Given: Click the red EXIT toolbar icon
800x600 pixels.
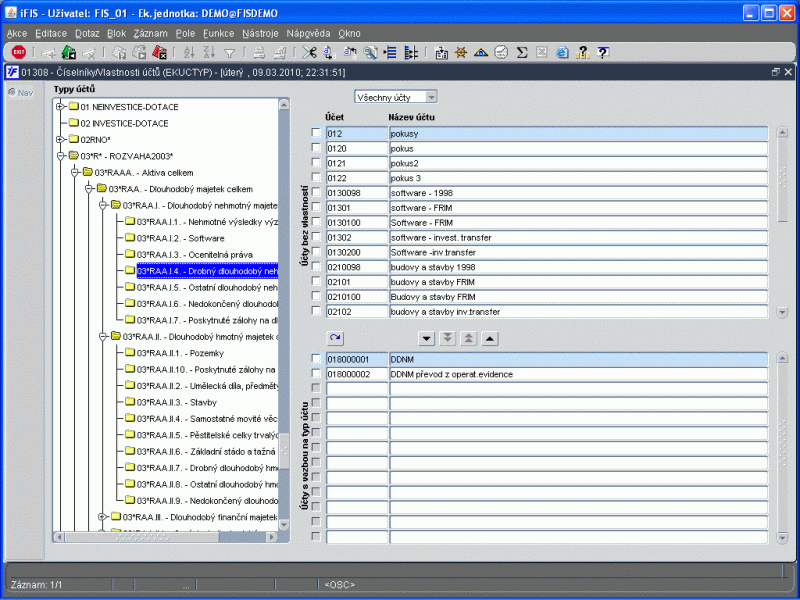Looking at the screenshot, I should click(x=19, y=52).
